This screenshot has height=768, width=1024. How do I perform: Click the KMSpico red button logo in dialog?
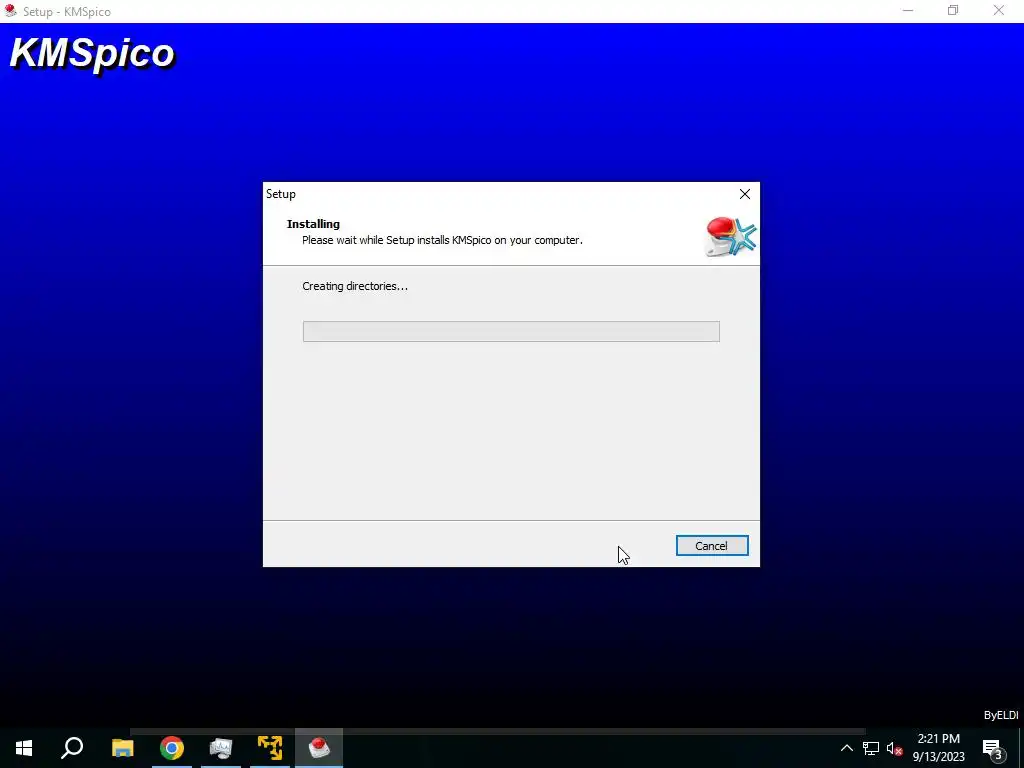point(731,236)
